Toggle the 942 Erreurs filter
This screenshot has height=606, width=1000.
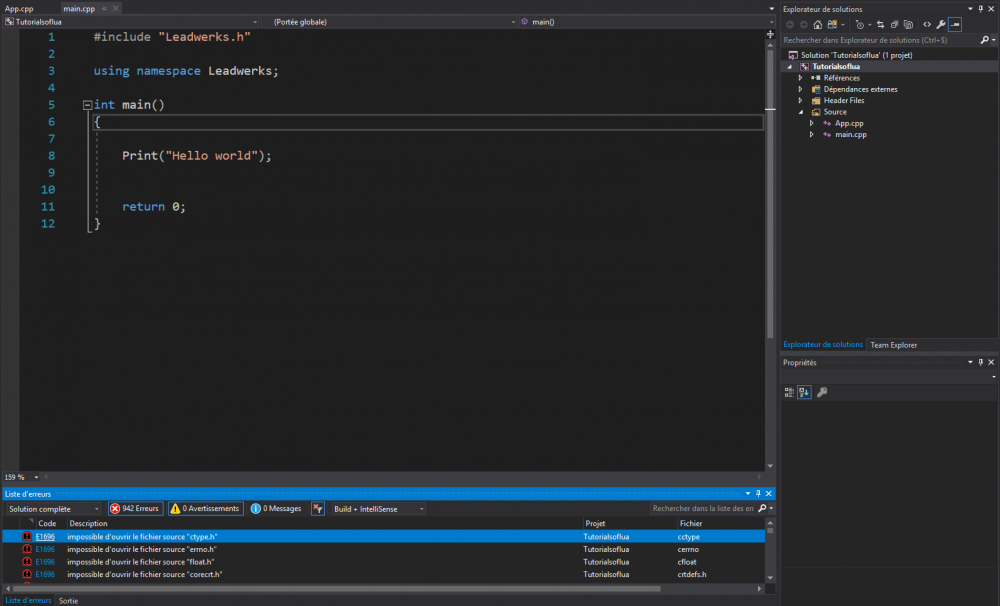click(x=135, y=509)
